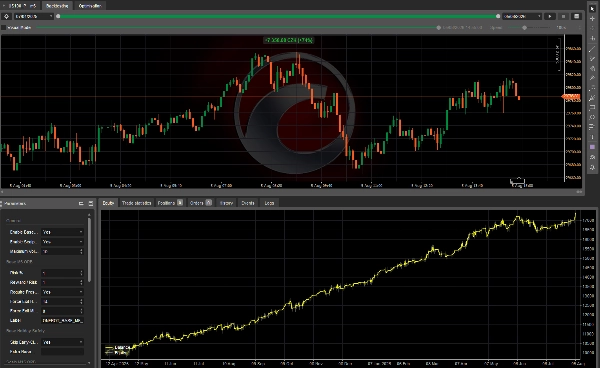
Task: Click the Force Exit Hour stepper
Action: point(81,301)
